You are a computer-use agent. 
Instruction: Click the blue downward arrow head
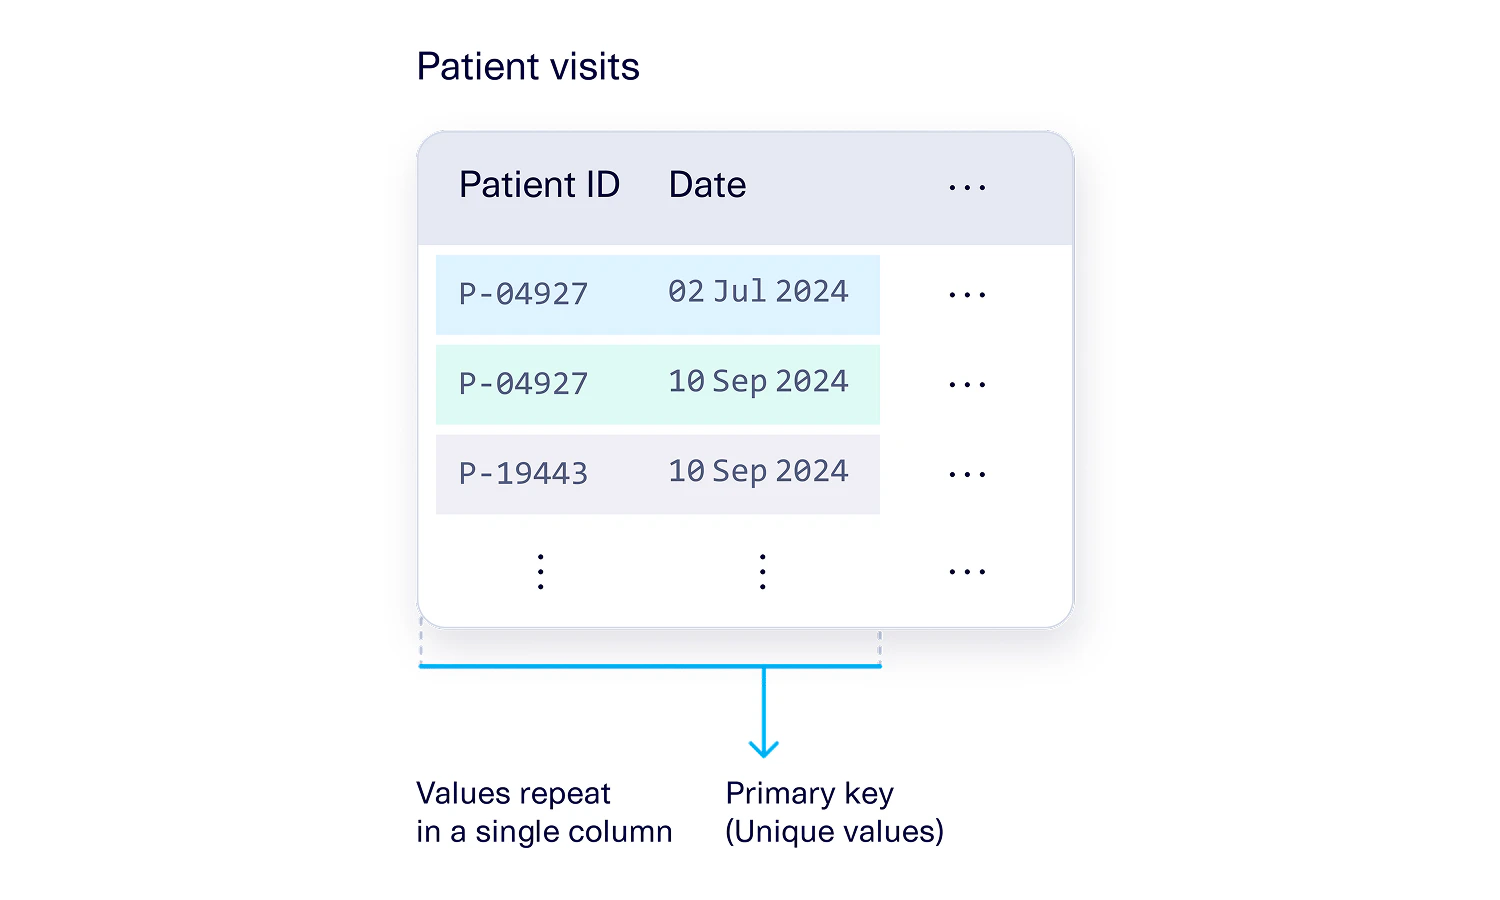[764, 748]
